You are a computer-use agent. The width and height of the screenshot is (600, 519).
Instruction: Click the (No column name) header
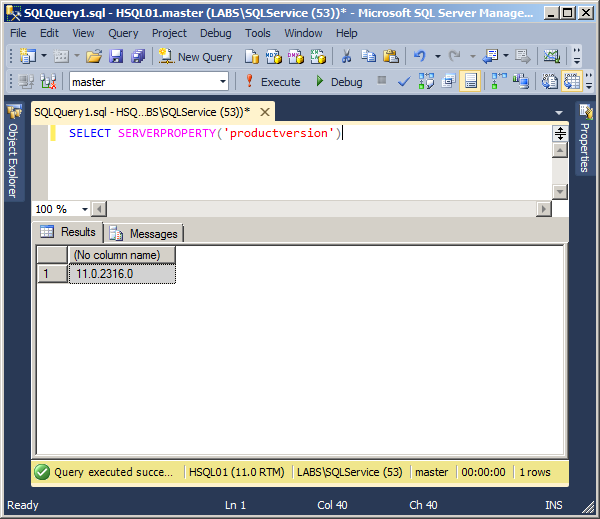[122, 255]
